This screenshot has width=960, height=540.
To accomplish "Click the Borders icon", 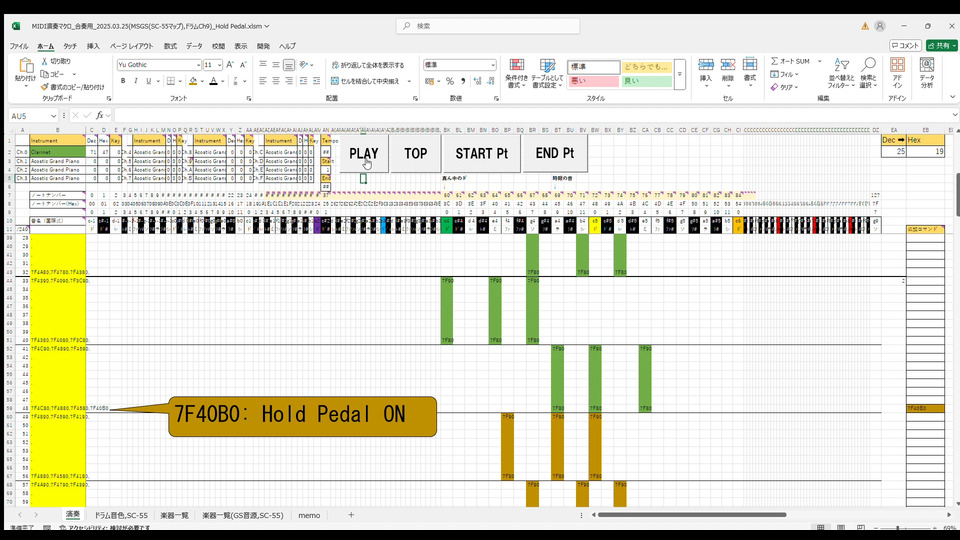I will click(171, 81).
